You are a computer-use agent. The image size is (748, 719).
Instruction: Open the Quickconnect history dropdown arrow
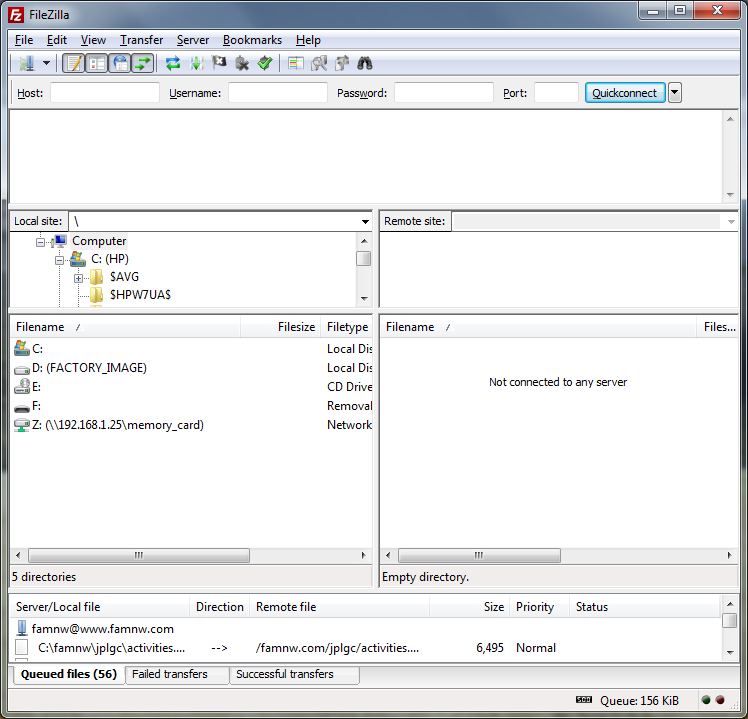tap(675, 93)
